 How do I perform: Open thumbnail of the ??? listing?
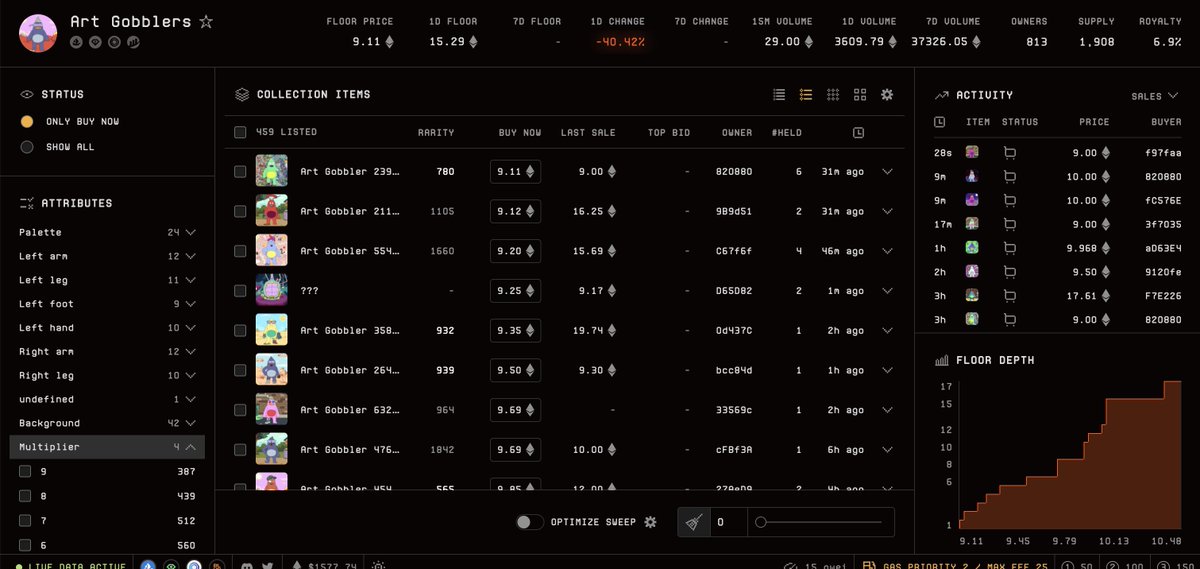tap(272, 290)
